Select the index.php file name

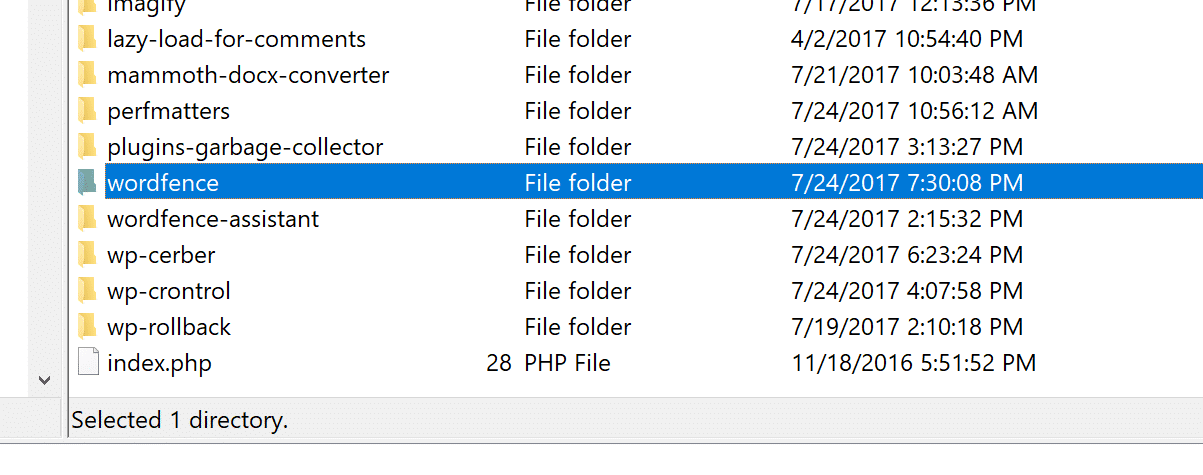159,363
